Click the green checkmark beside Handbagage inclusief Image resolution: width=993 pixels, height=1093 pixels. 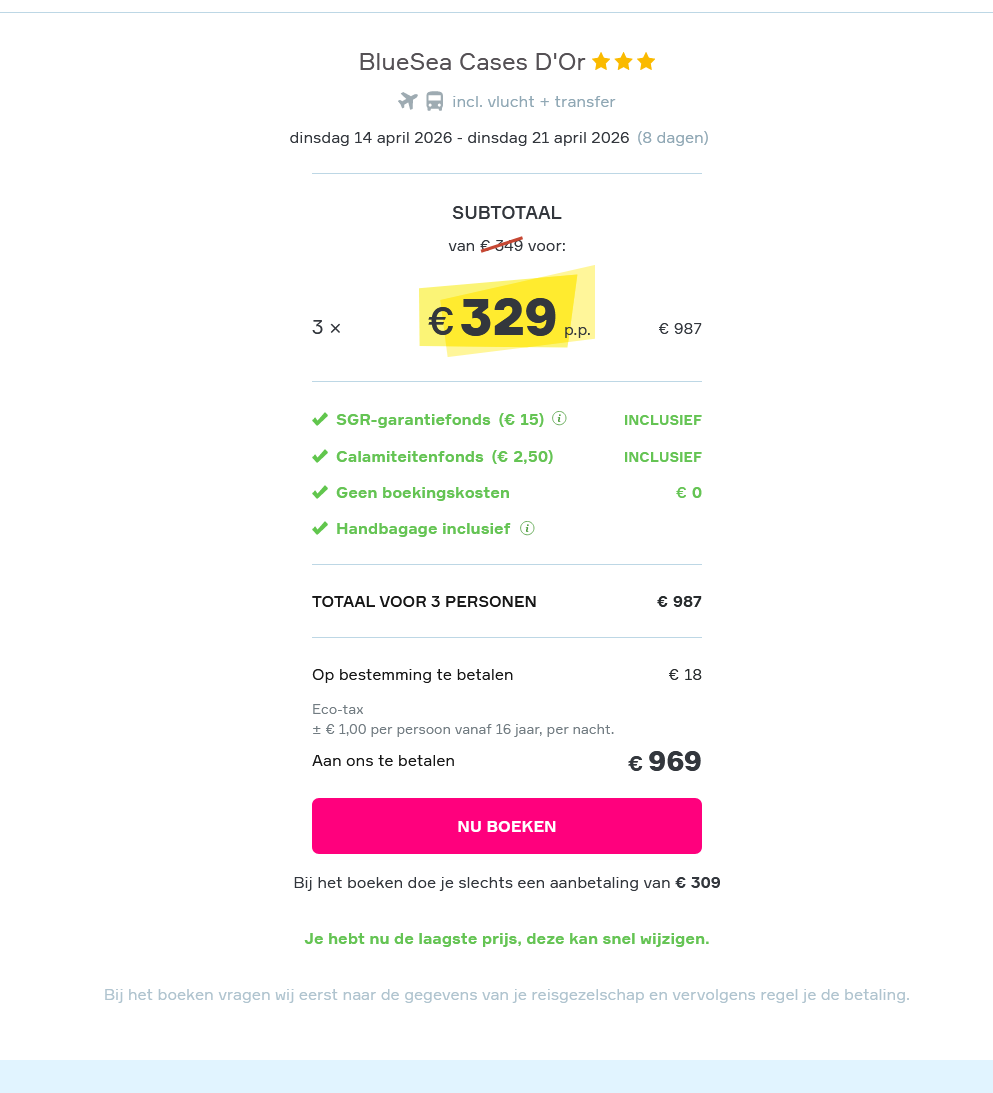tap(320, 528)
